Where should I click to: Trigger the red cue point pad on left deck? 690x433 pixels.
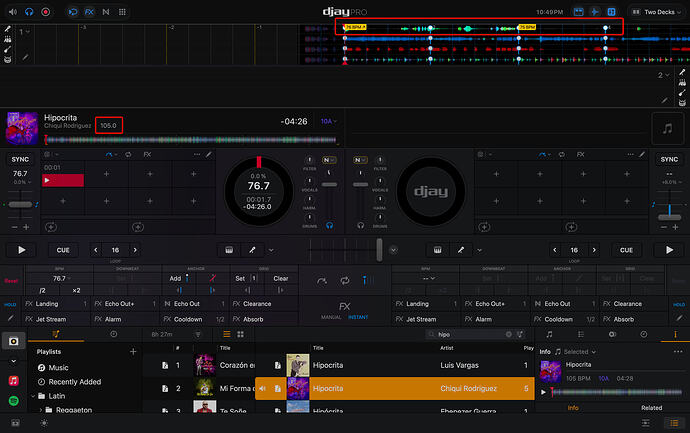(63, 180)
